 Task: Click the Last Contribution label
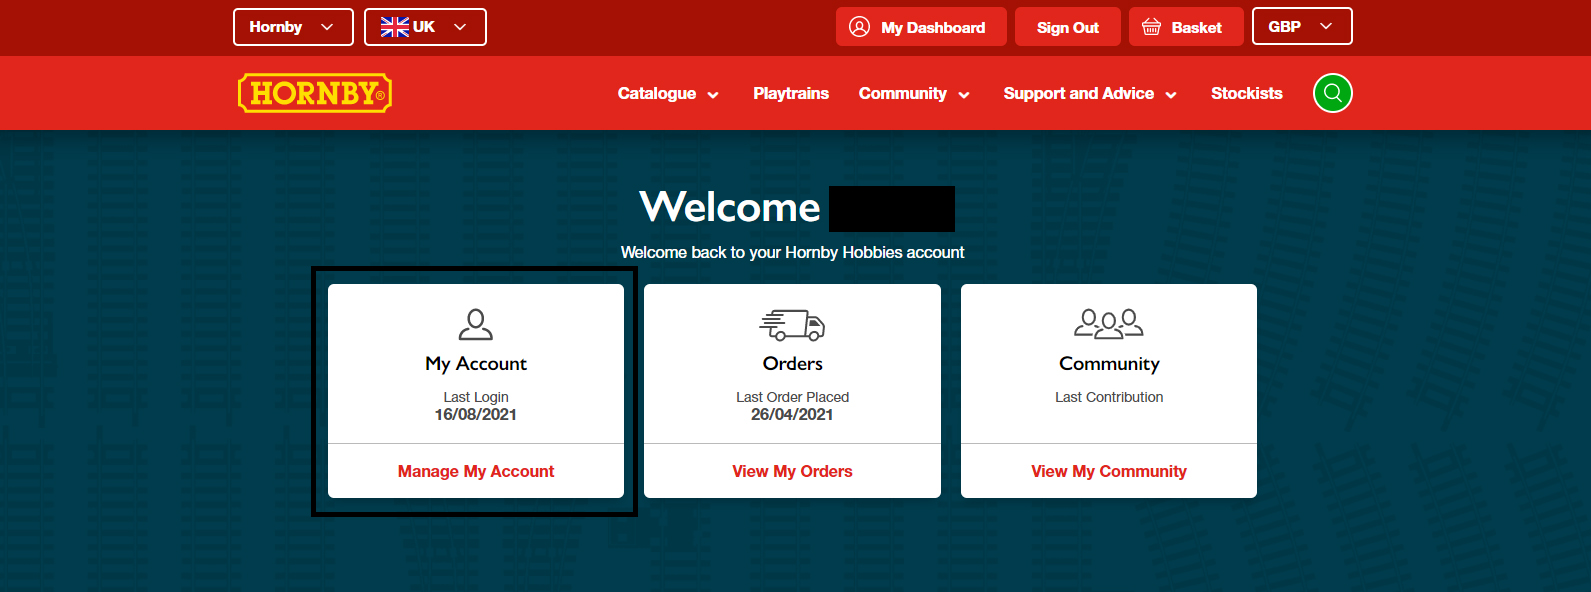click(1109, 397)
